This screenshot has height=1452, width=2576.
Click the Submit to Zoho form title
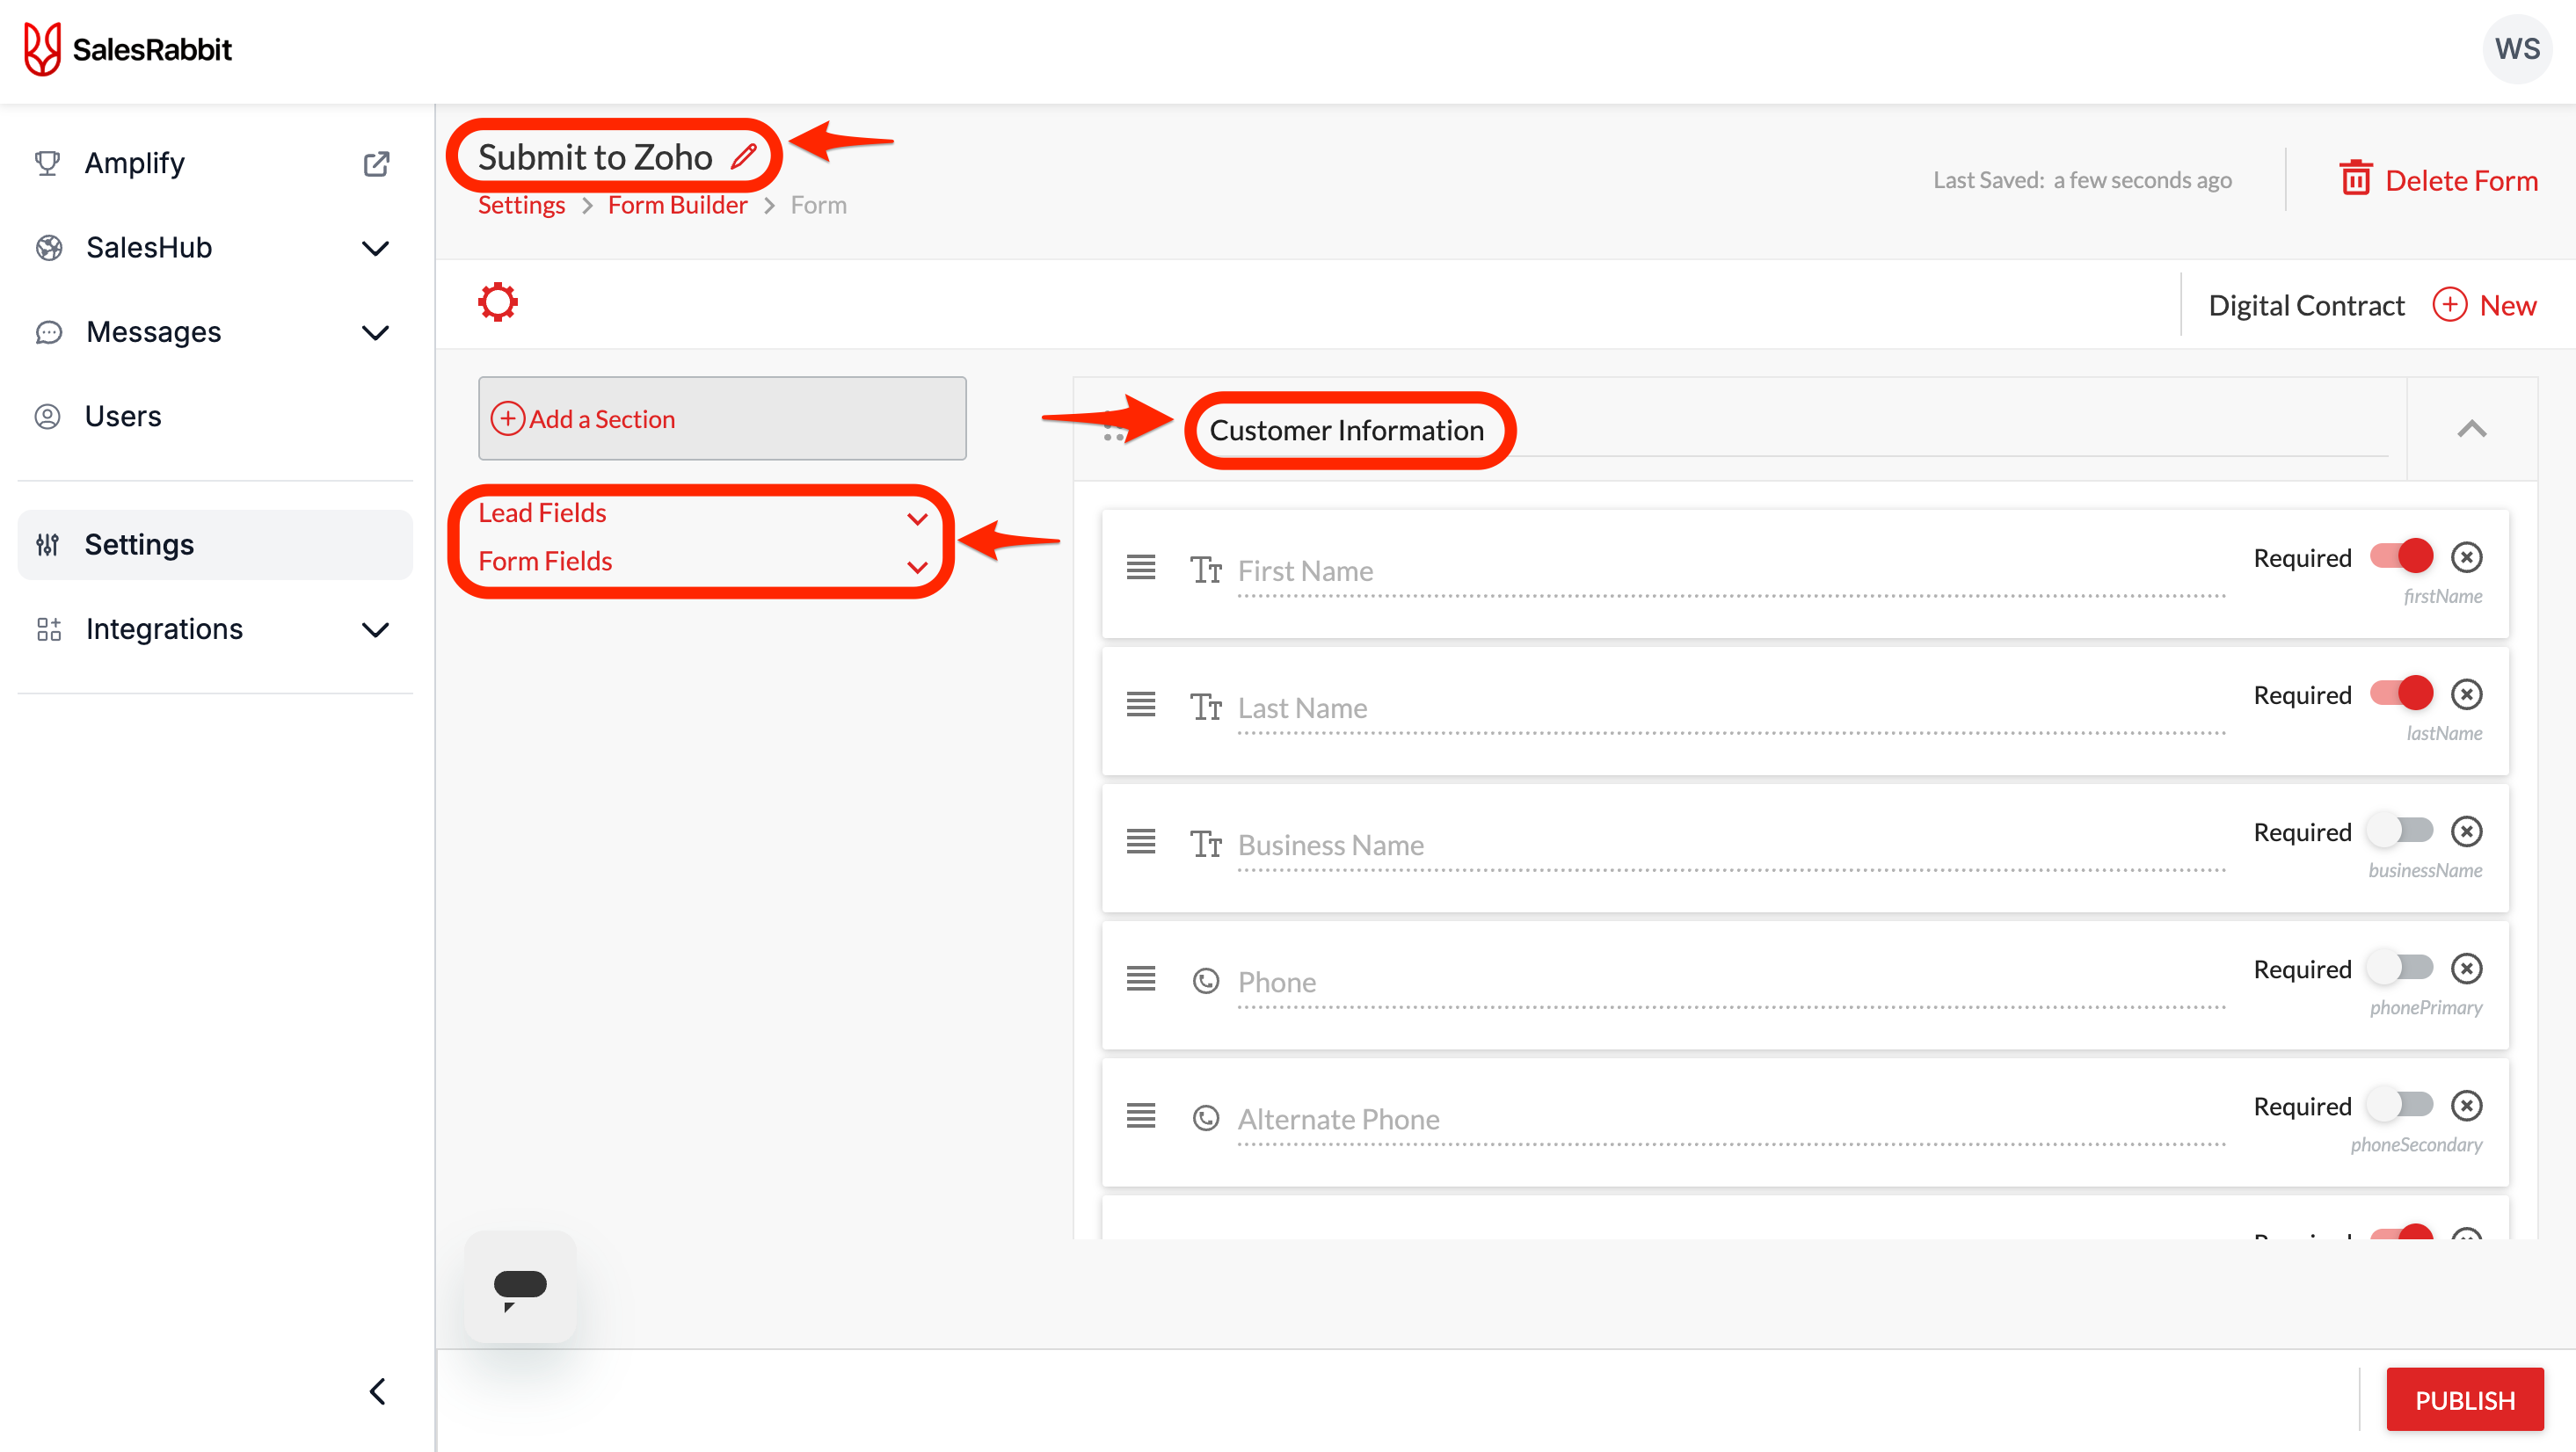tap(595, 157)
